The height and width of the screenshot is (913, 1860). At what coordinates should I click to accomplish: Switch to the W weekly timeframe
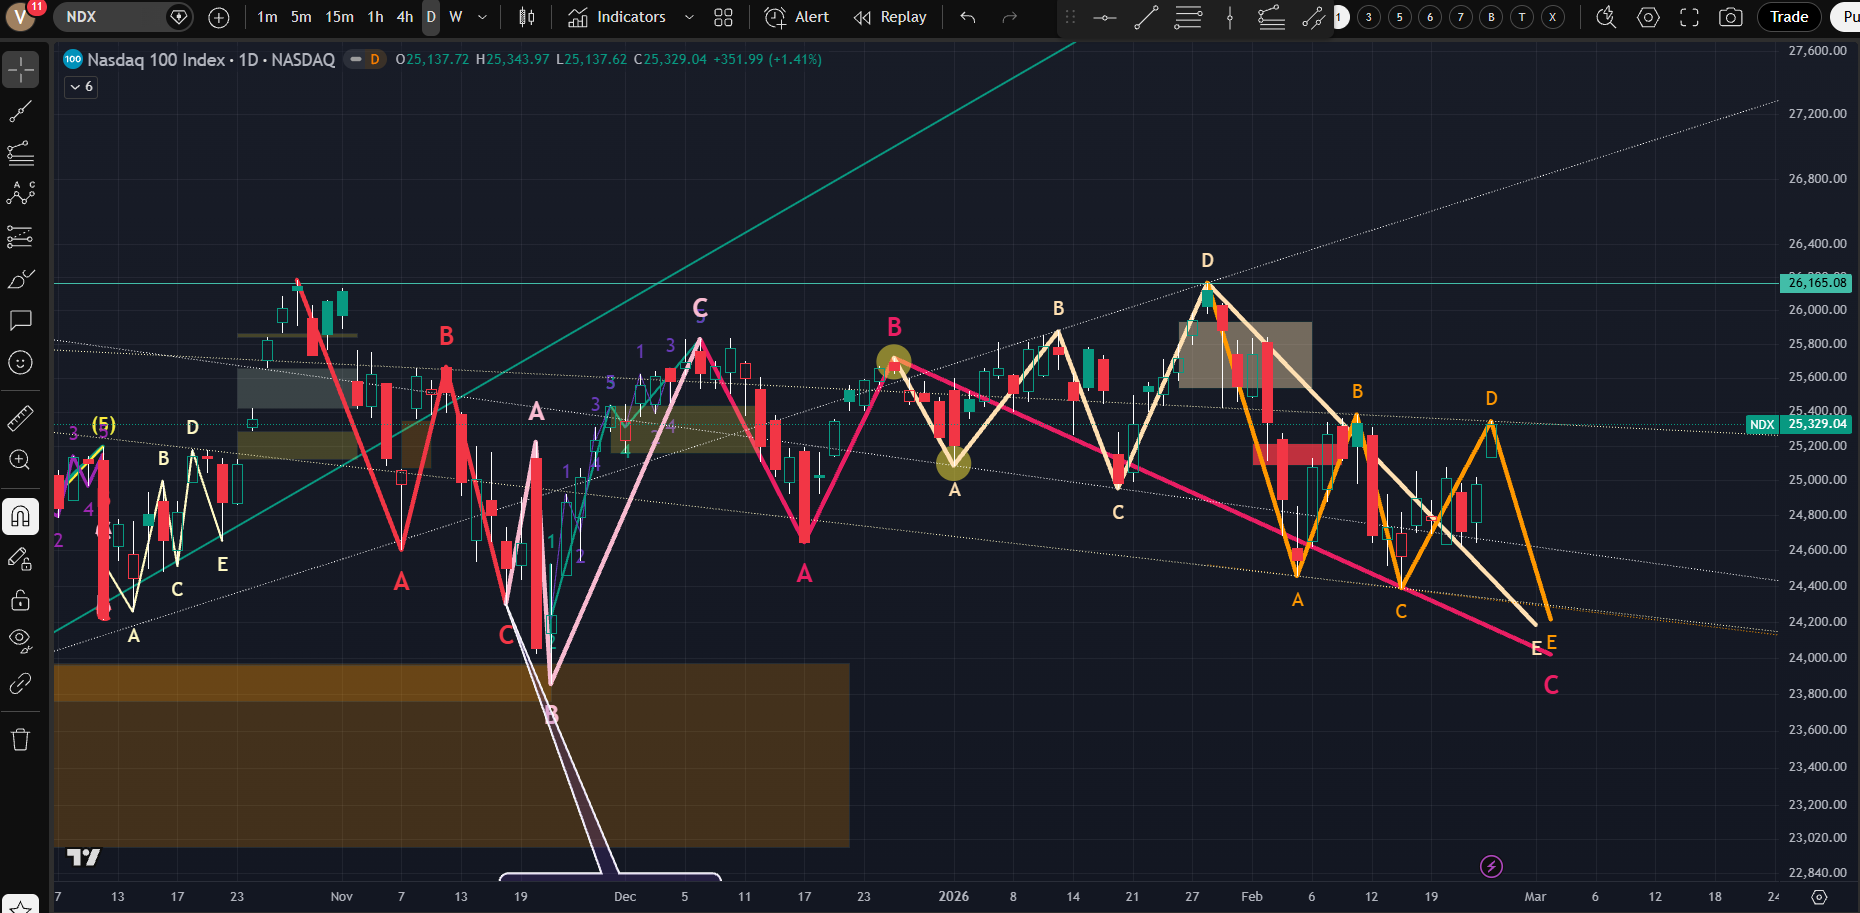coord(456,17)
